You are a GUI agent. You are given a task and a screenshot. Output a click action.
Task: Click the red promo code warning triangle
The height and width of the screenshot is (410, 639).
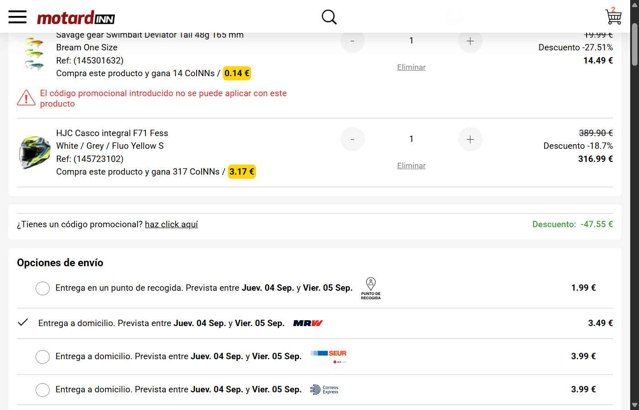[26, 98]
